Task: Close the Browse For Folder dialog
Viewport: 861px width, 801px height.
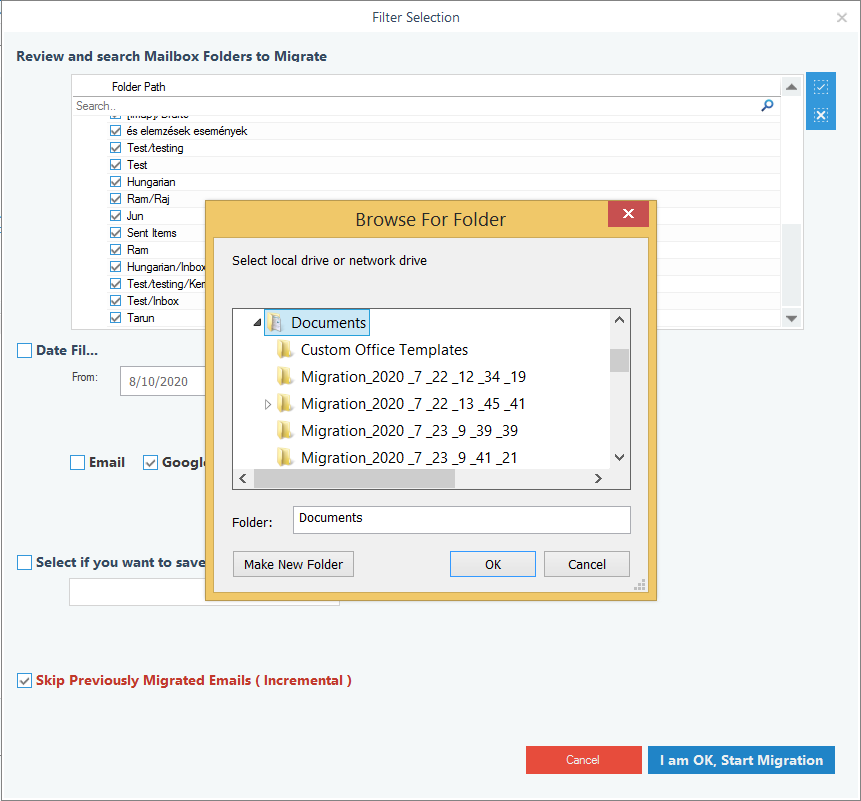Action: 628,214
